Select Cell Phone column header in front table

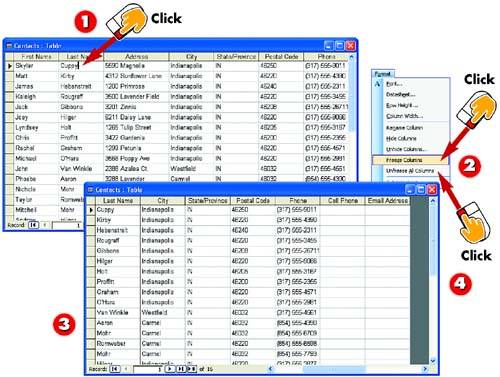(343, 201)
